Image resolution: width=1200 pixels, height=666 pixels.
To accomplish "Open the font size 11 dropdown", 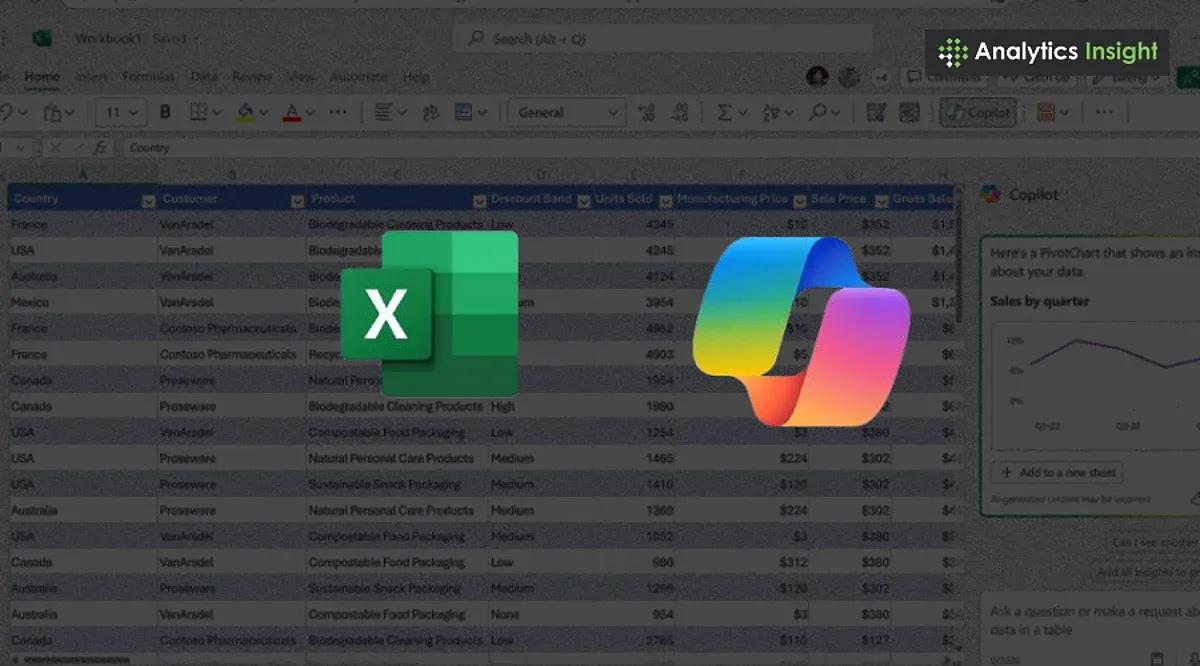I will 121,112.
